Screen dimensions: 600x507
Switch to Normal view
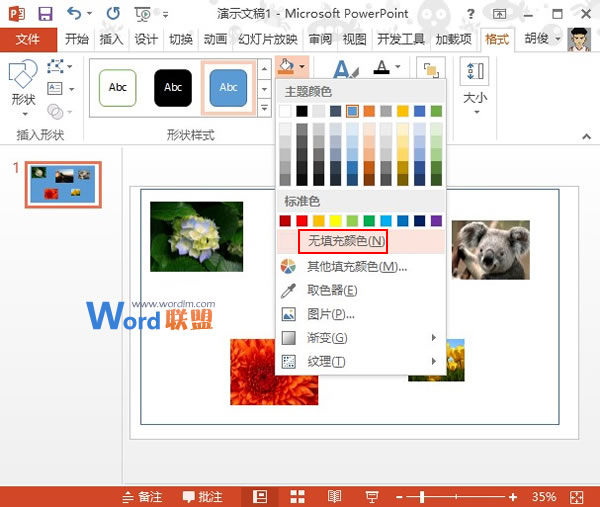coord(260,497)
